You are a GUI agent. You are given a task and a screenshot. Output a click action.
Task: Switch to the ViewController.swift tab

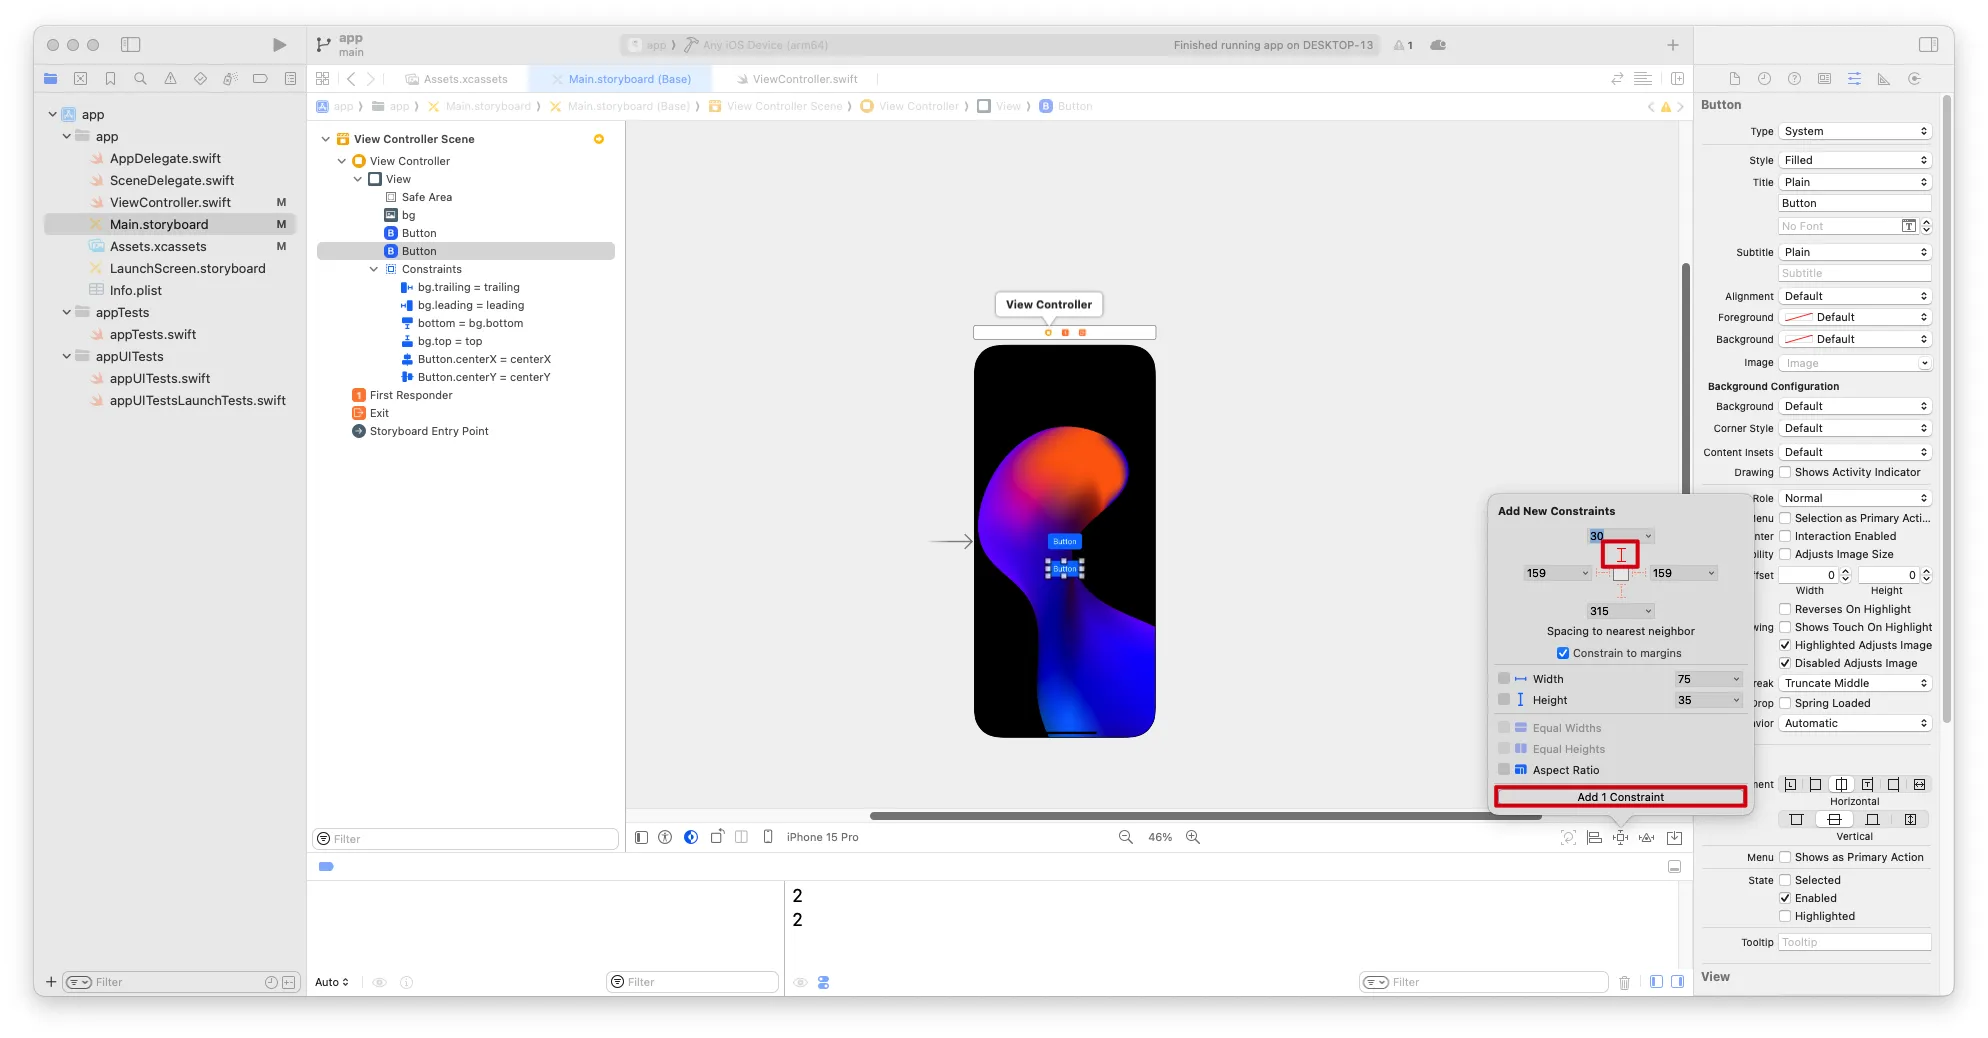804,79
